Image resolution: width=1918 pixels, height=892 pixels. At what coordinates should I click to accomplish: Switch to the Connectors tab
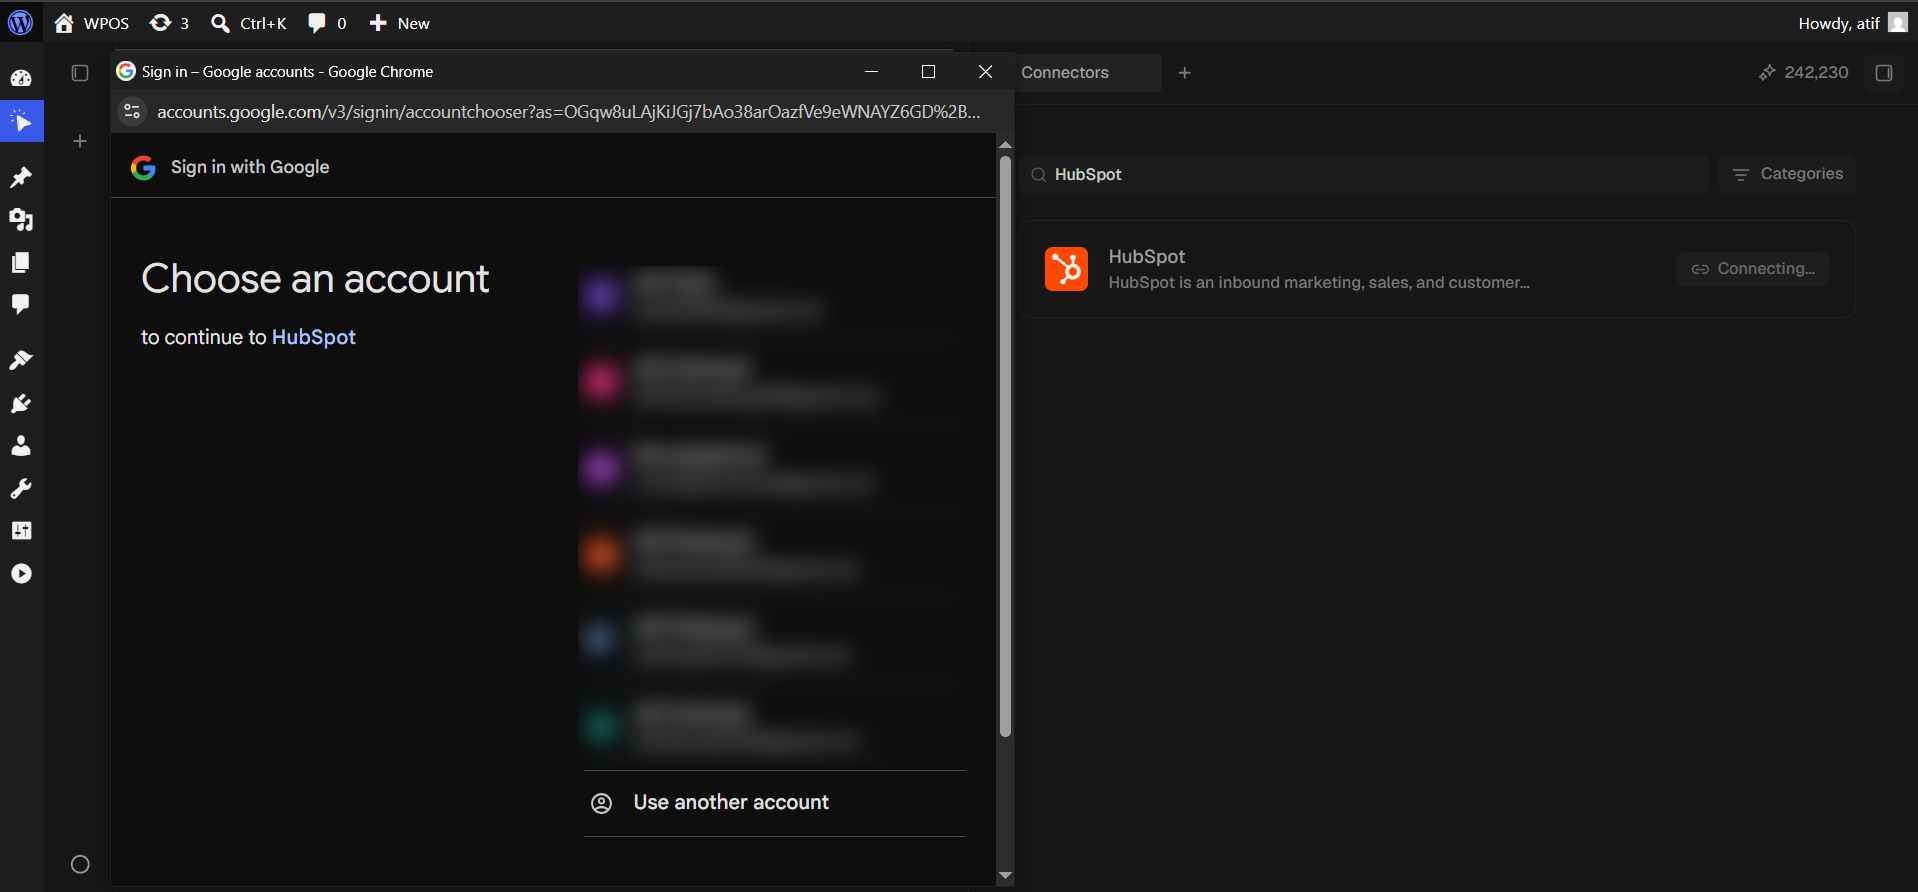tap(1065, 73)
